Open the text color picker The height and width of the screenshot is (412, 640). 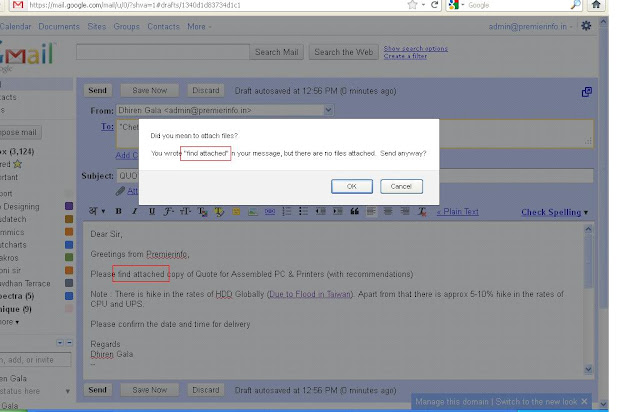coord(202,212)
